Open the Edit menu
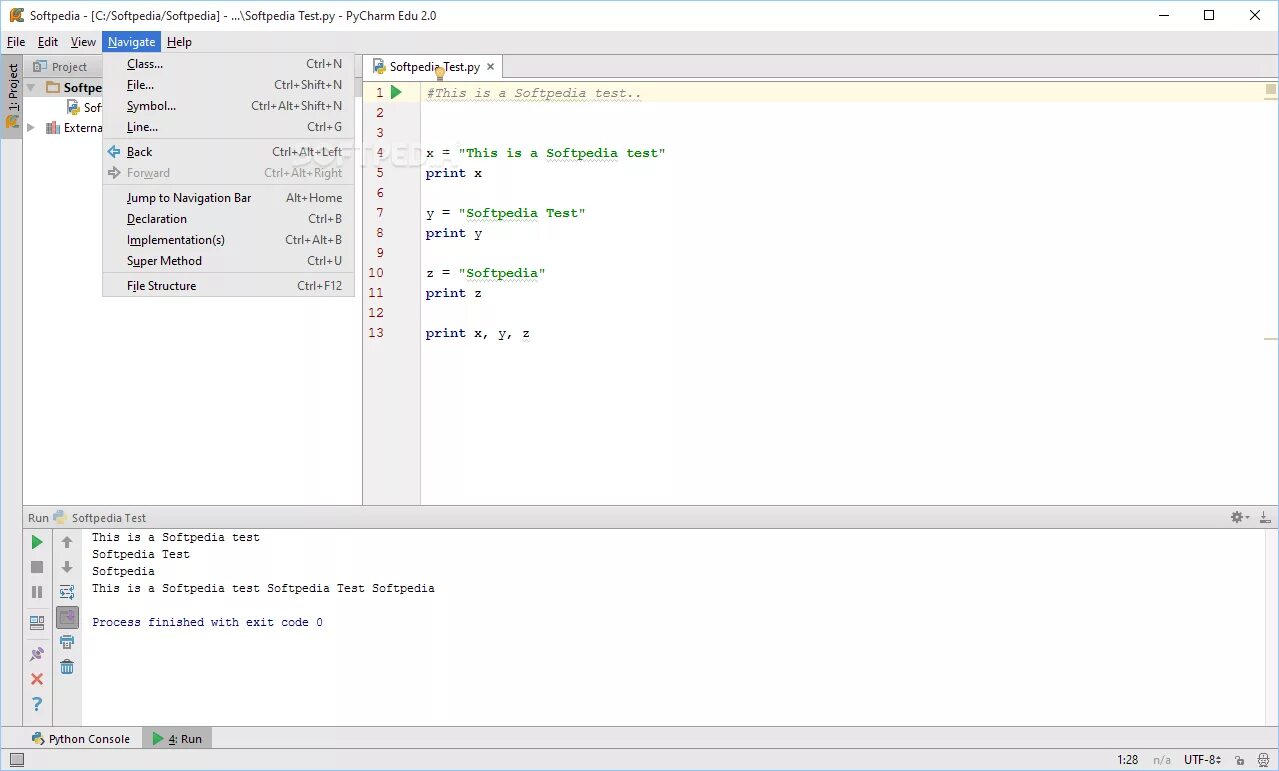 point(48,42)
